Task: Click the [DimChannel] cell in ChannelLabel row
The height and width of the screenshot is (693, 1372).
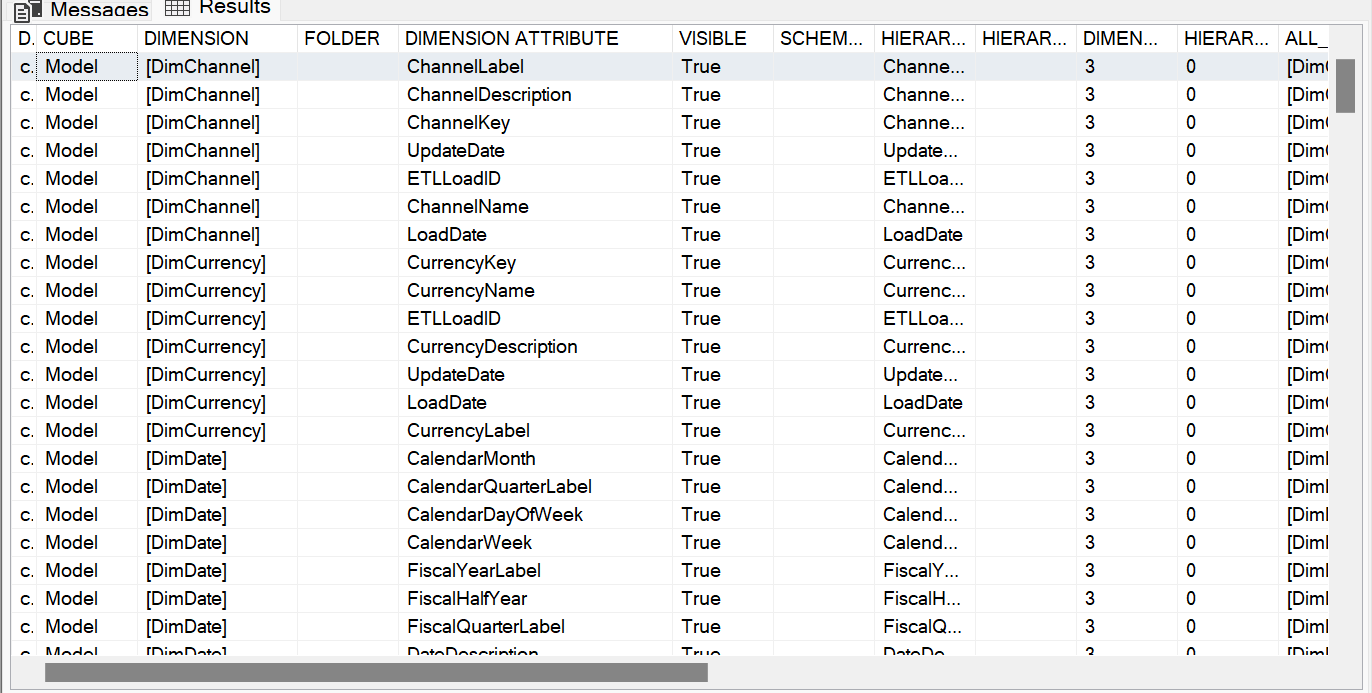Action: point(217,67)
